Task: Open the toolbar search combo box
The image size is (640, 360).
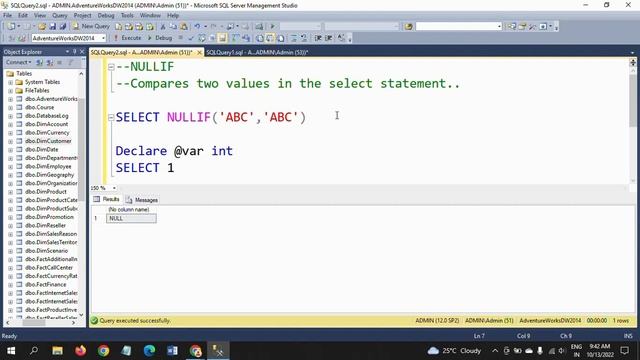Action: 459,27
